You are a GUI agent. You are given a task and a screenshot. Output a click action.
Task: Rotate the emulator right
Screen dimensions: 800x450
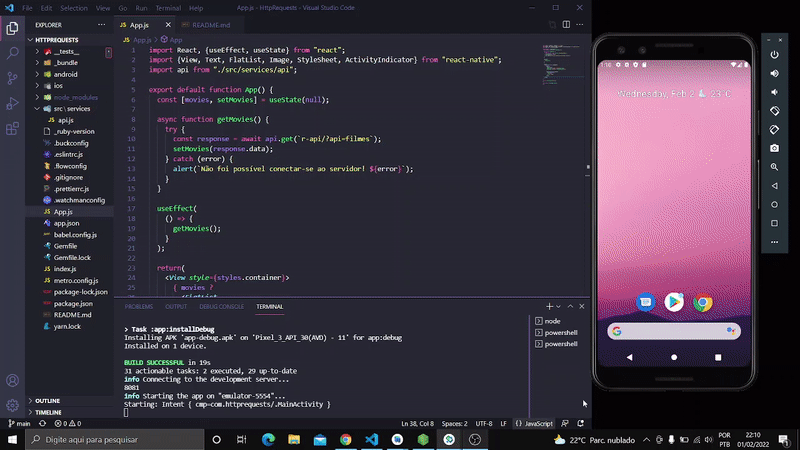click(x=774, y=130)
